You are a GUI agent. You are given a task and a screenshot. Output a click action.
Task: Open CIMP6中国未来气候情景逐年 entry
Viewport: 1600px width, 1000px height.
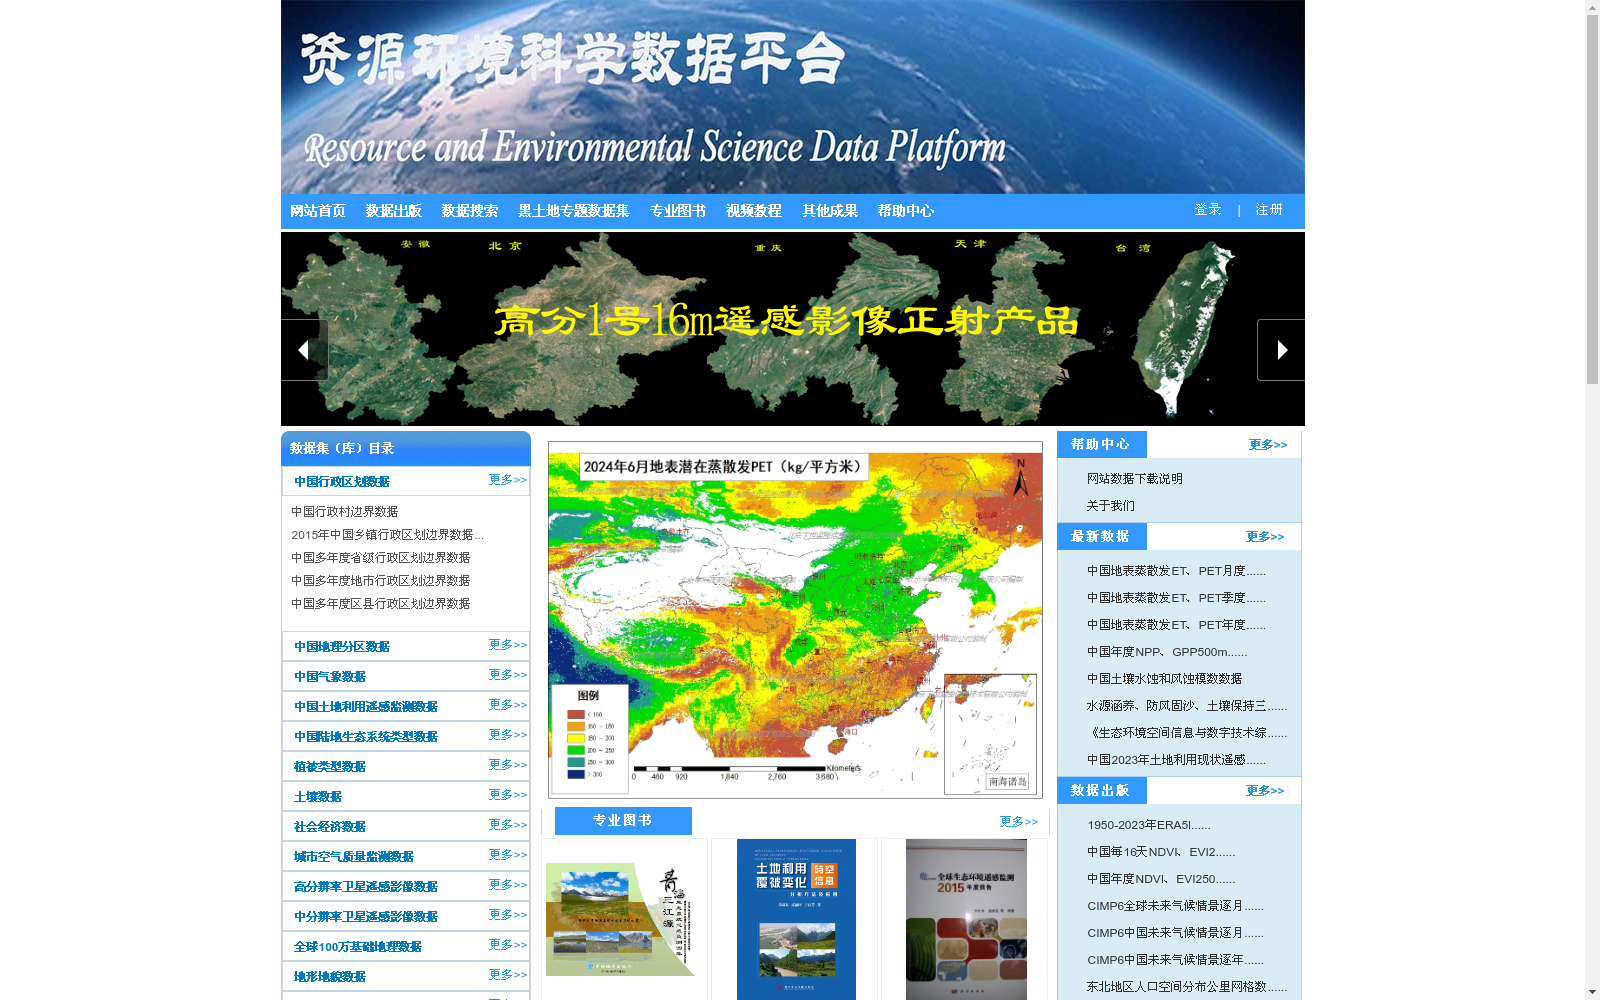1176,960
